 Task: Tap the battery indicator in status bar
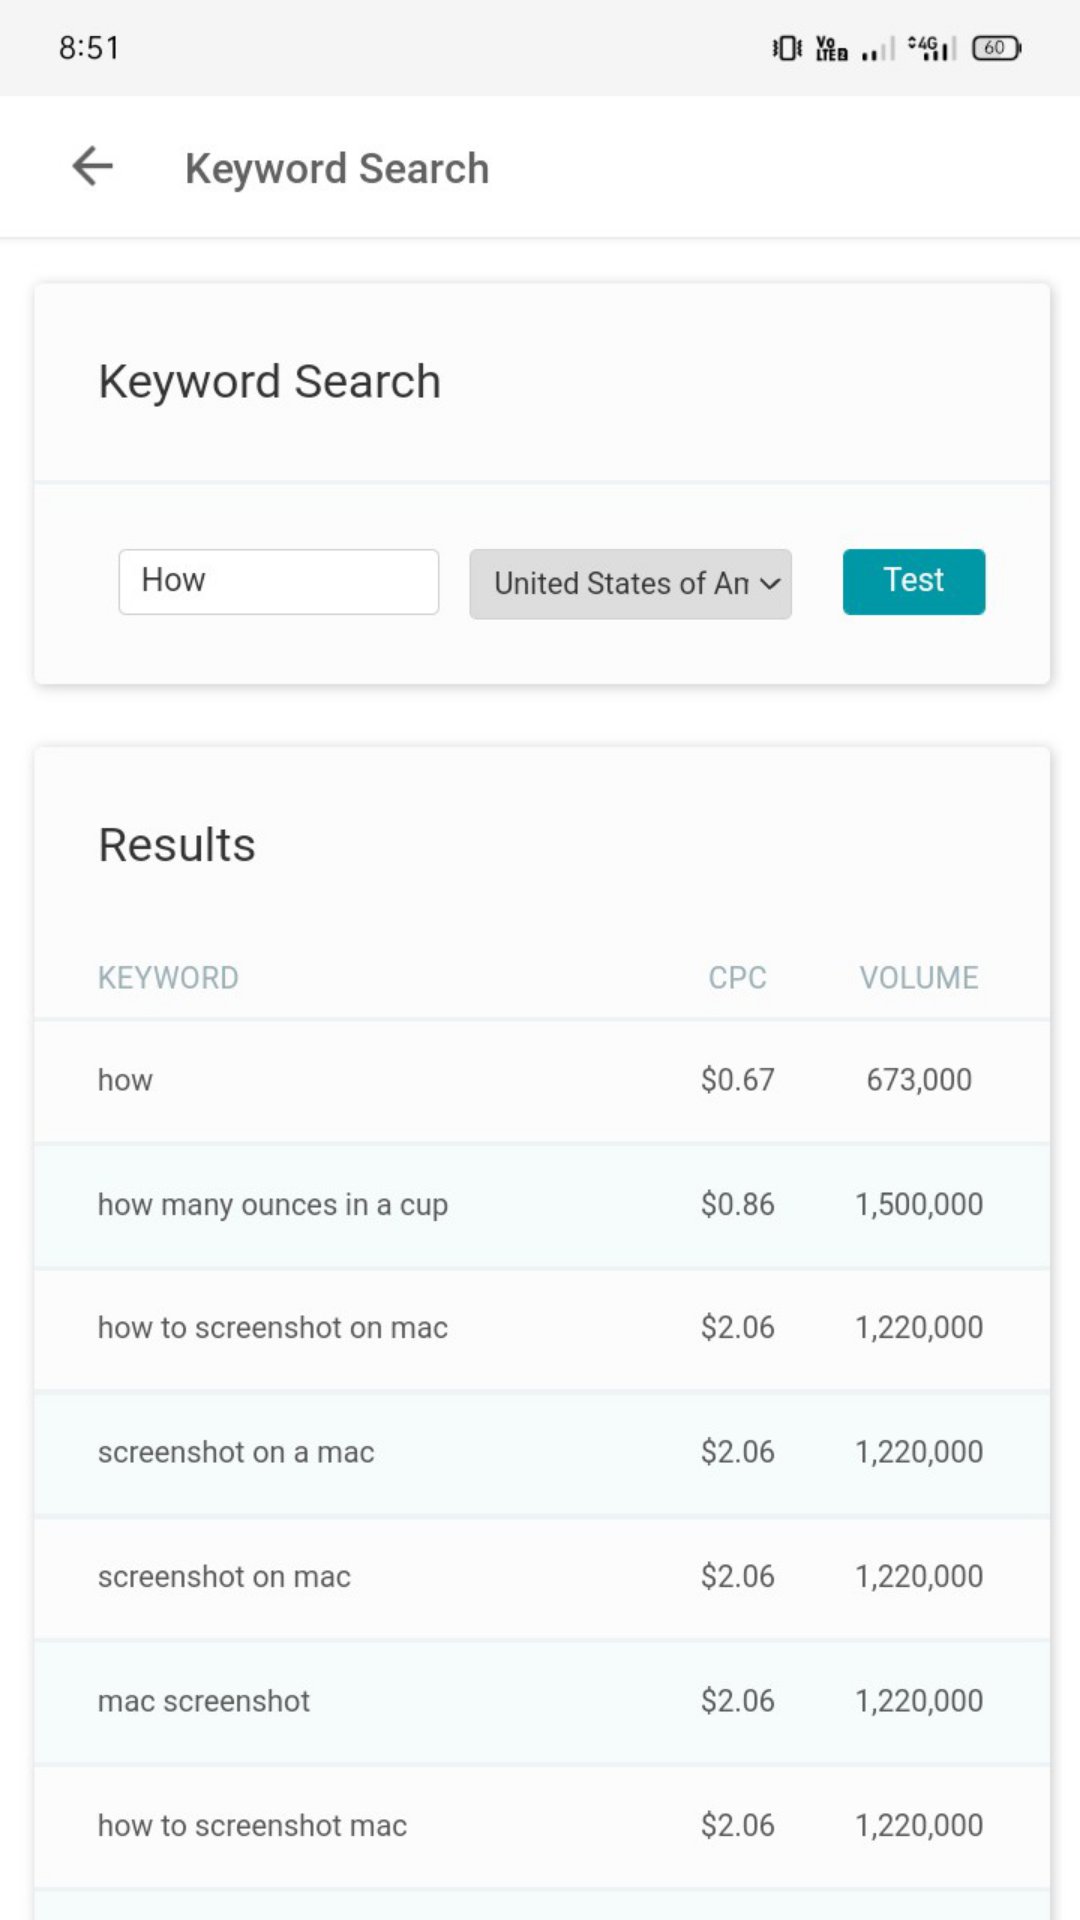coord(996,48)
